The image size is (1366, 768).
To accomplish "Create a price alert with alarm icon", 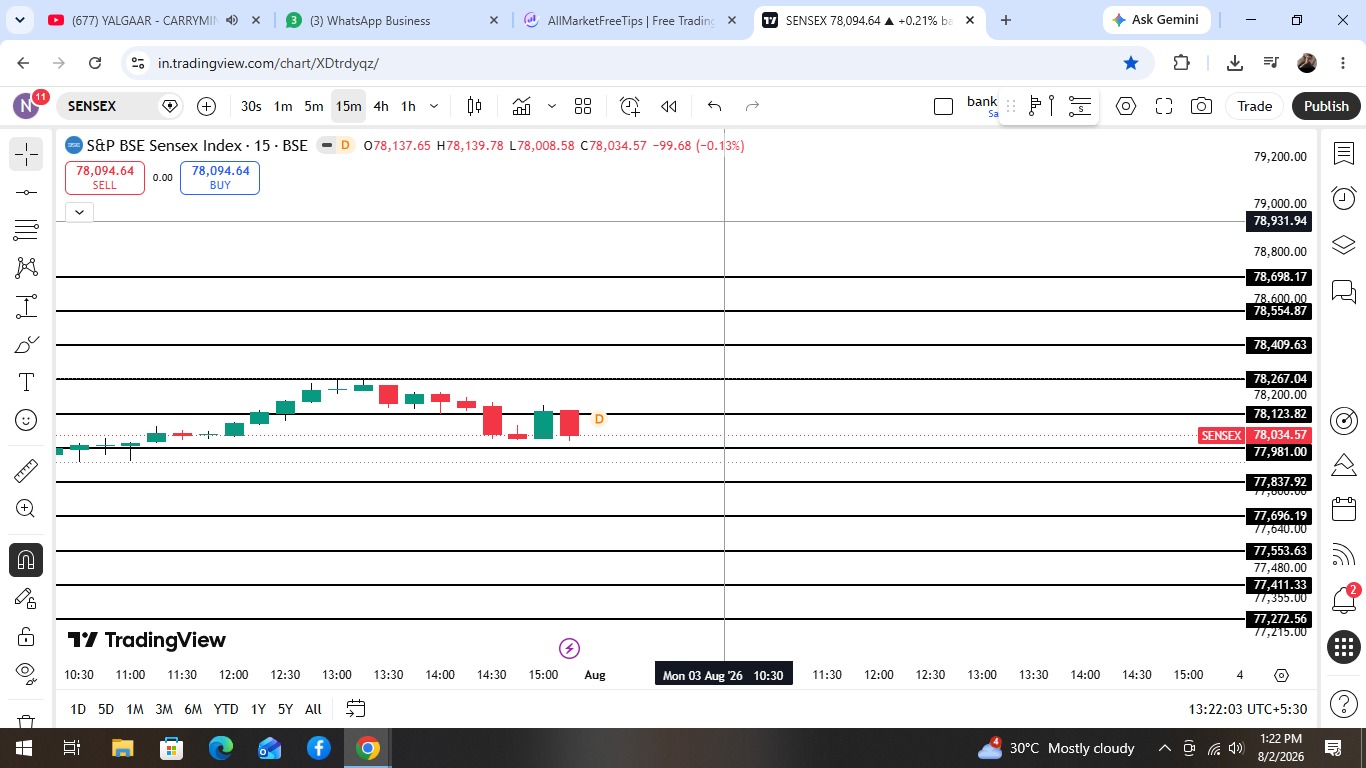I will click(629, 106).
